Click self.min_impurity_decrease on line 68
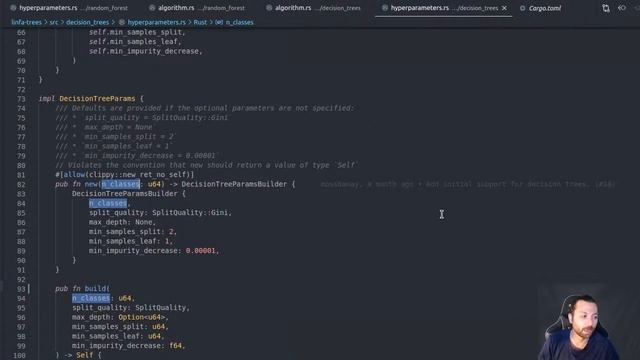 click(x=144, y=51)
